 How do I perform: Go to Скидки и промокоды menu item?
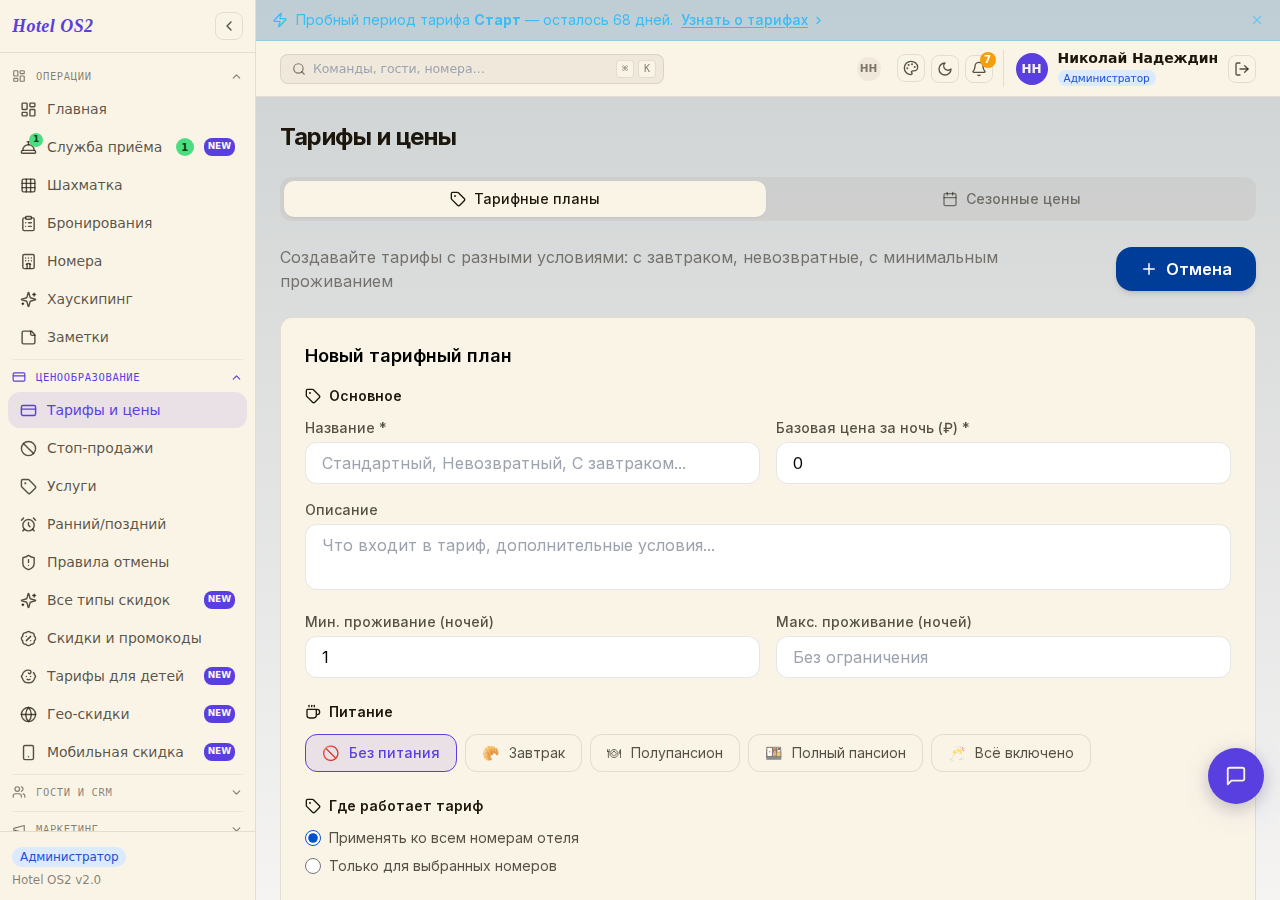[x=127, y=638]
